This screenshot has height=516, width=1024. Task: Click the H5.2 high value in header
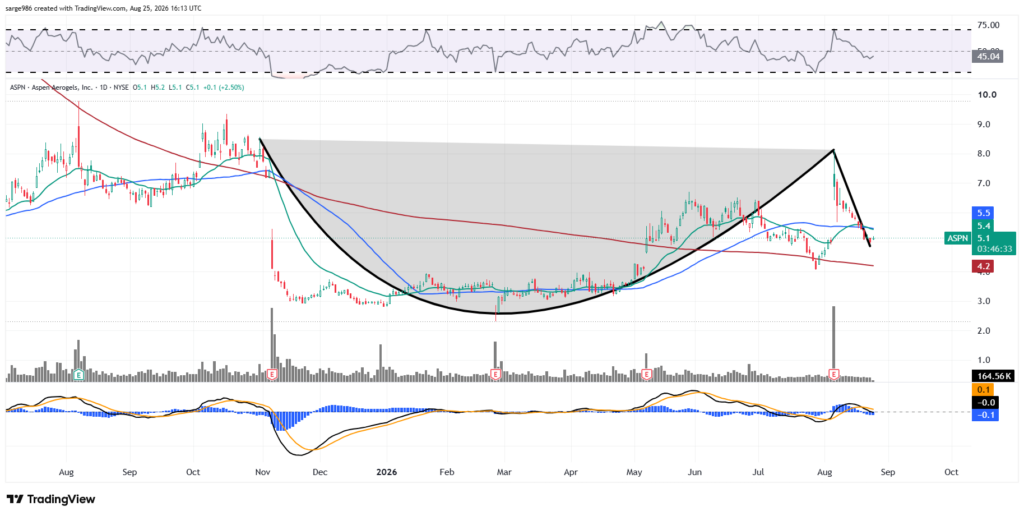pyautogui.click(x=157, y=87)
